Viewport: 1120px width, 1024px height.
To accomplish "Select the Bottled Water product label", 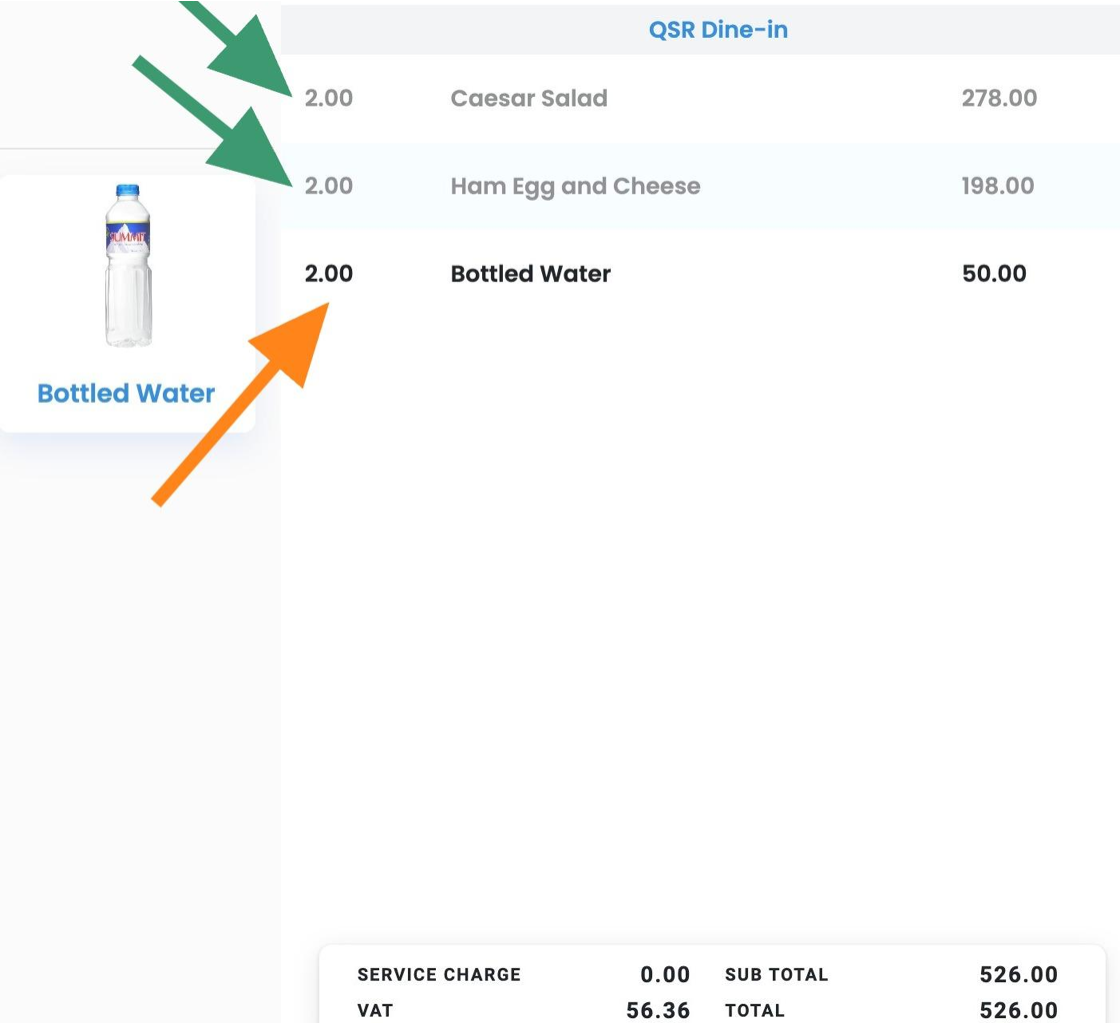I will point(126,393).
